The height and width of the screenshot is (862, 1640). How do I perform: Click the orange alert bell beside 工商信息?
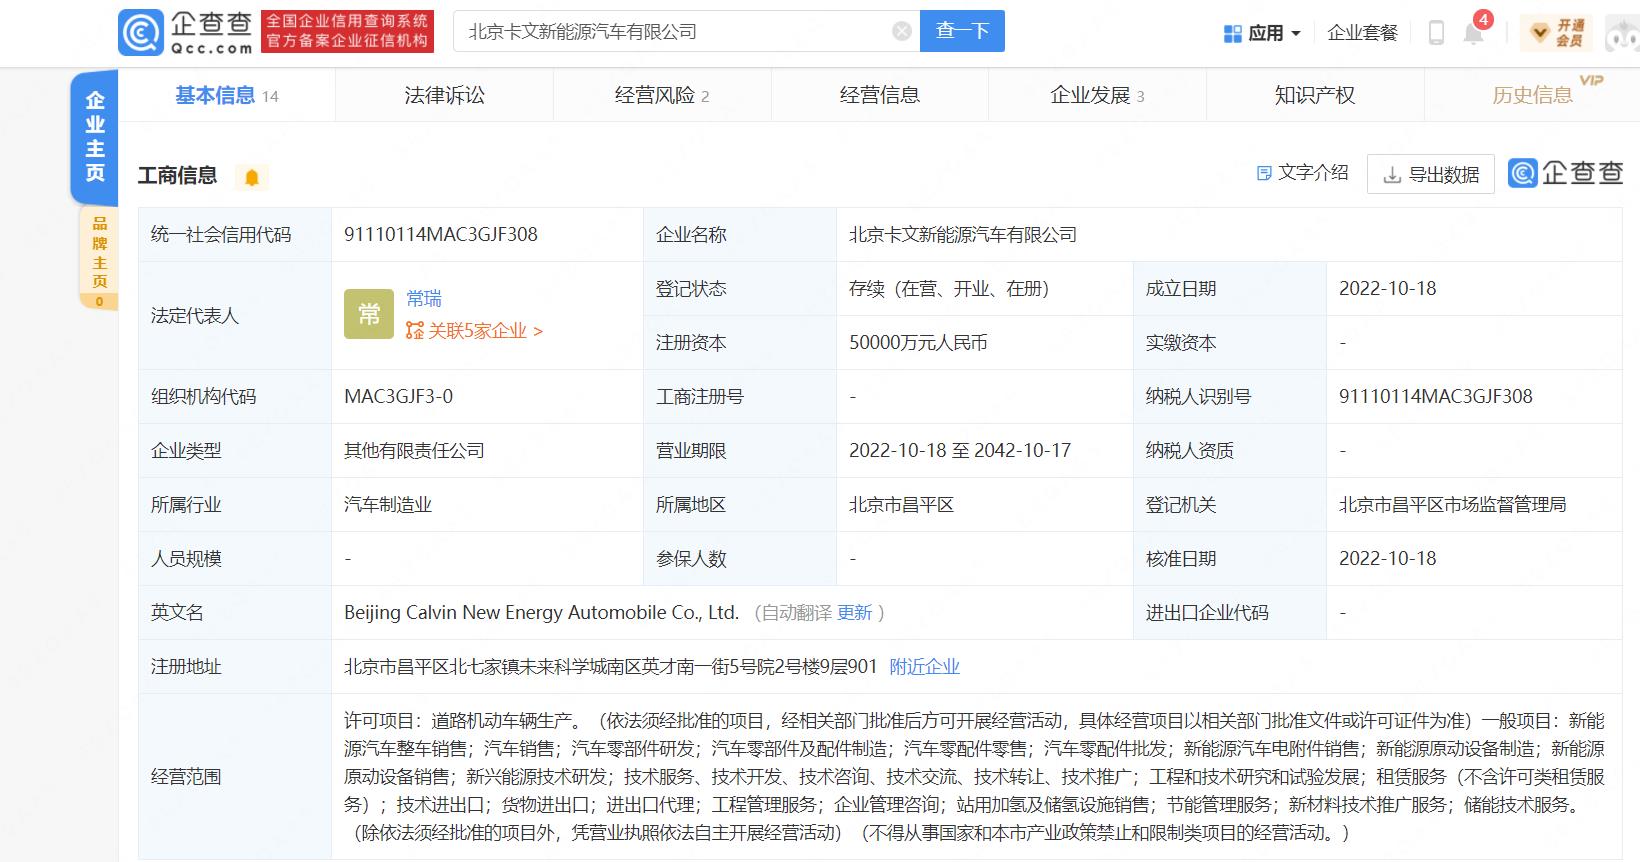point(252,177)
